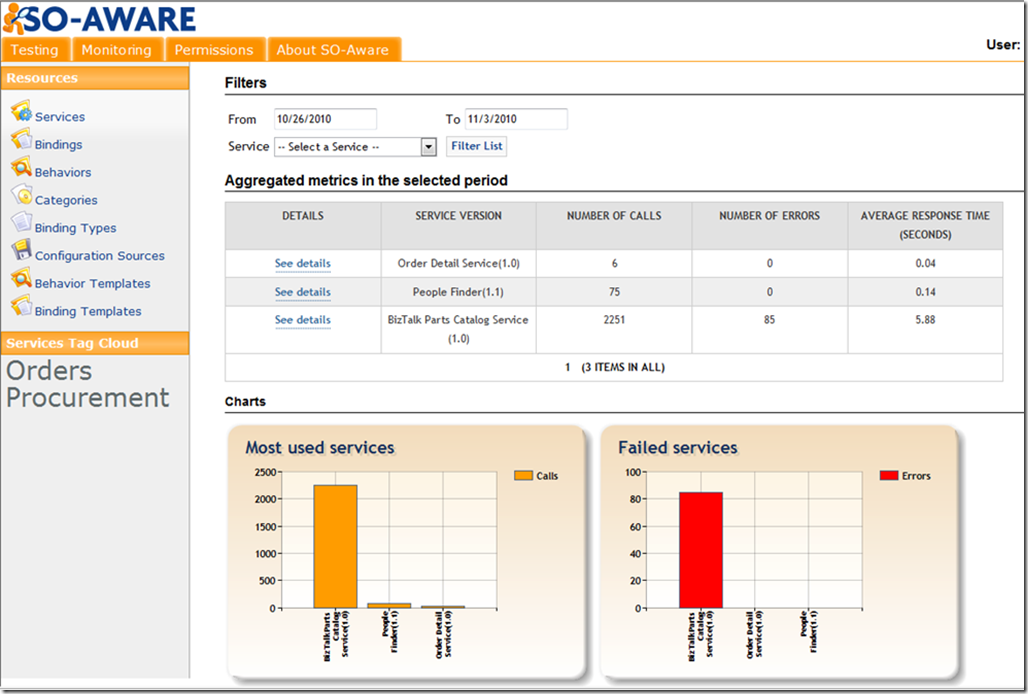Open the Services link in Resources
The height and width of the screenshot is (694, 1028).
pyautogui.click(x=60, y=117)
